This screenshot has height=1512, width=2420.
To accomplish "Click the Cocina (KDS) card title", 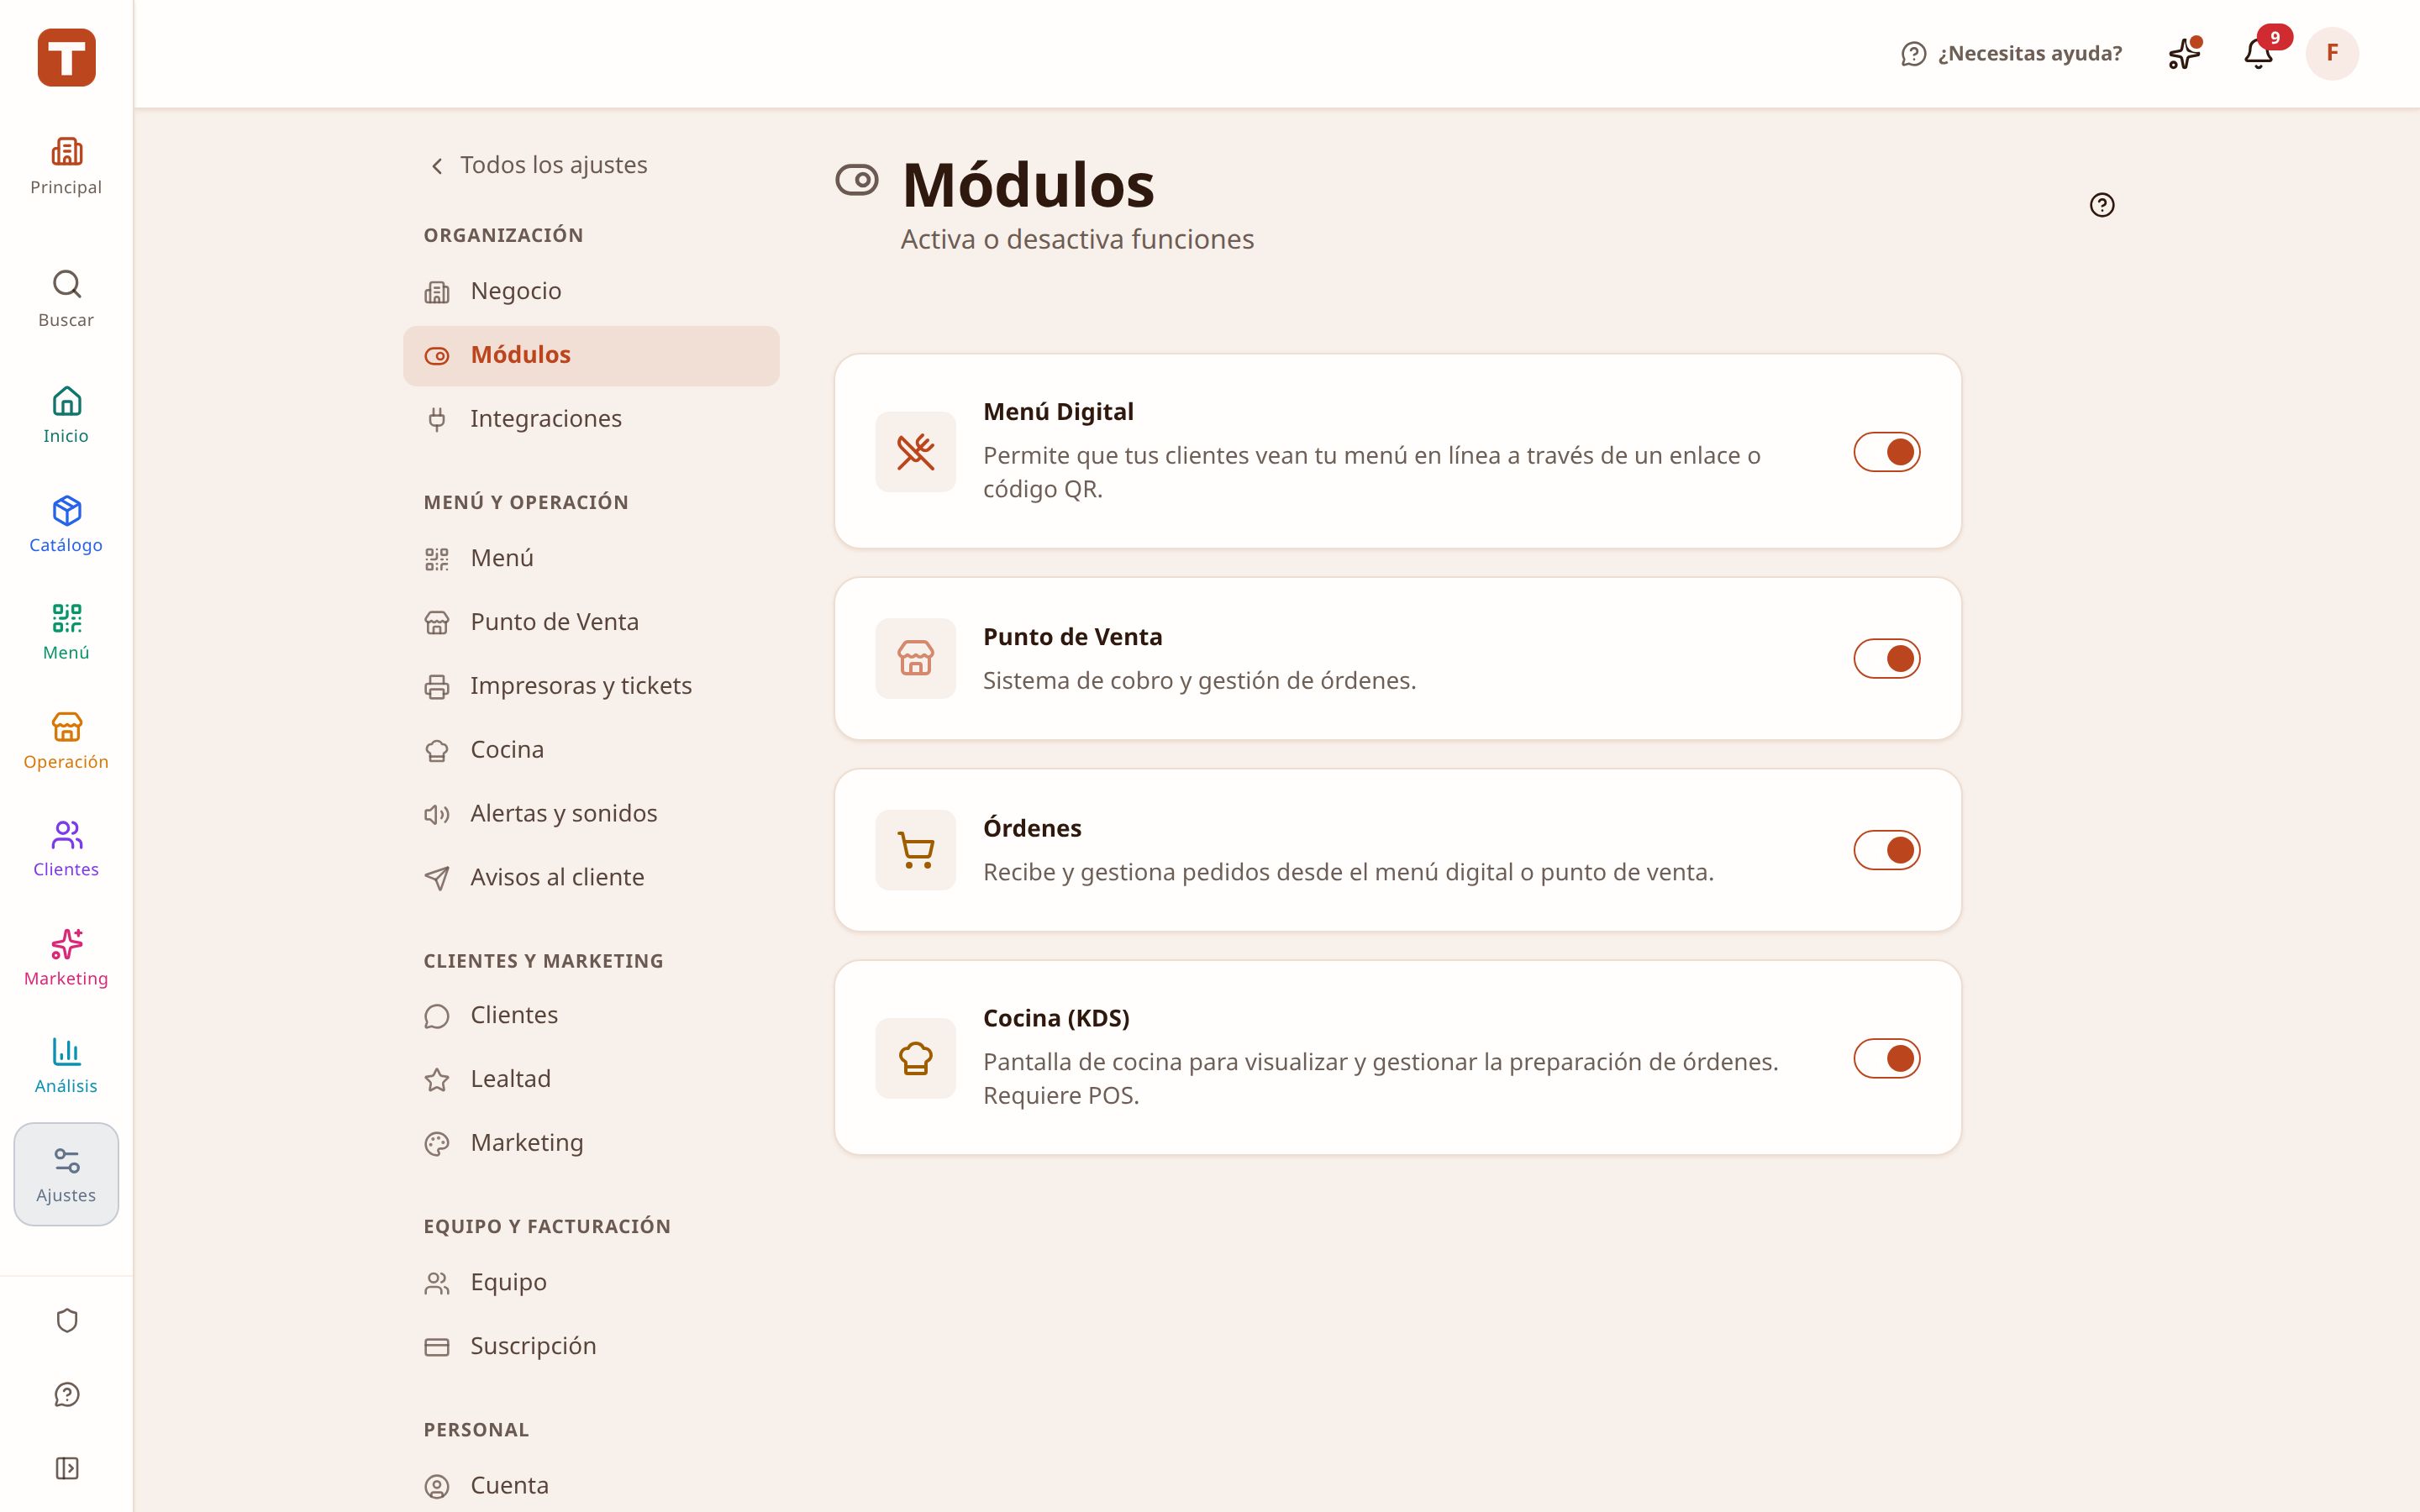I will 1056,1018.
